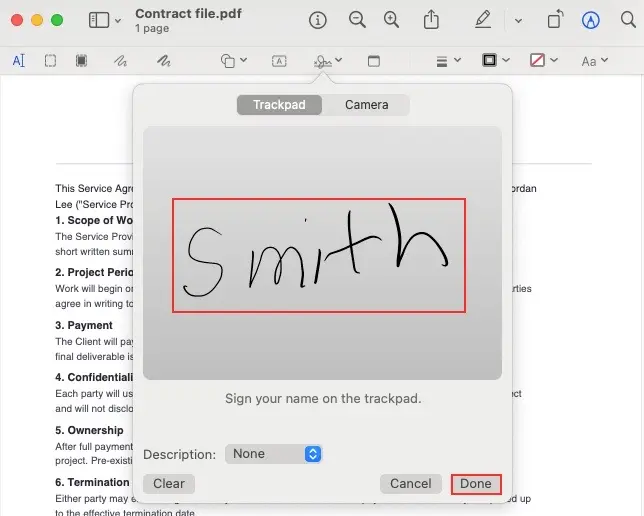The height and width of the screenshot is (516, 644).
Task: Expand the Sign dropdown arrow
Action: (x=338, y=60)
